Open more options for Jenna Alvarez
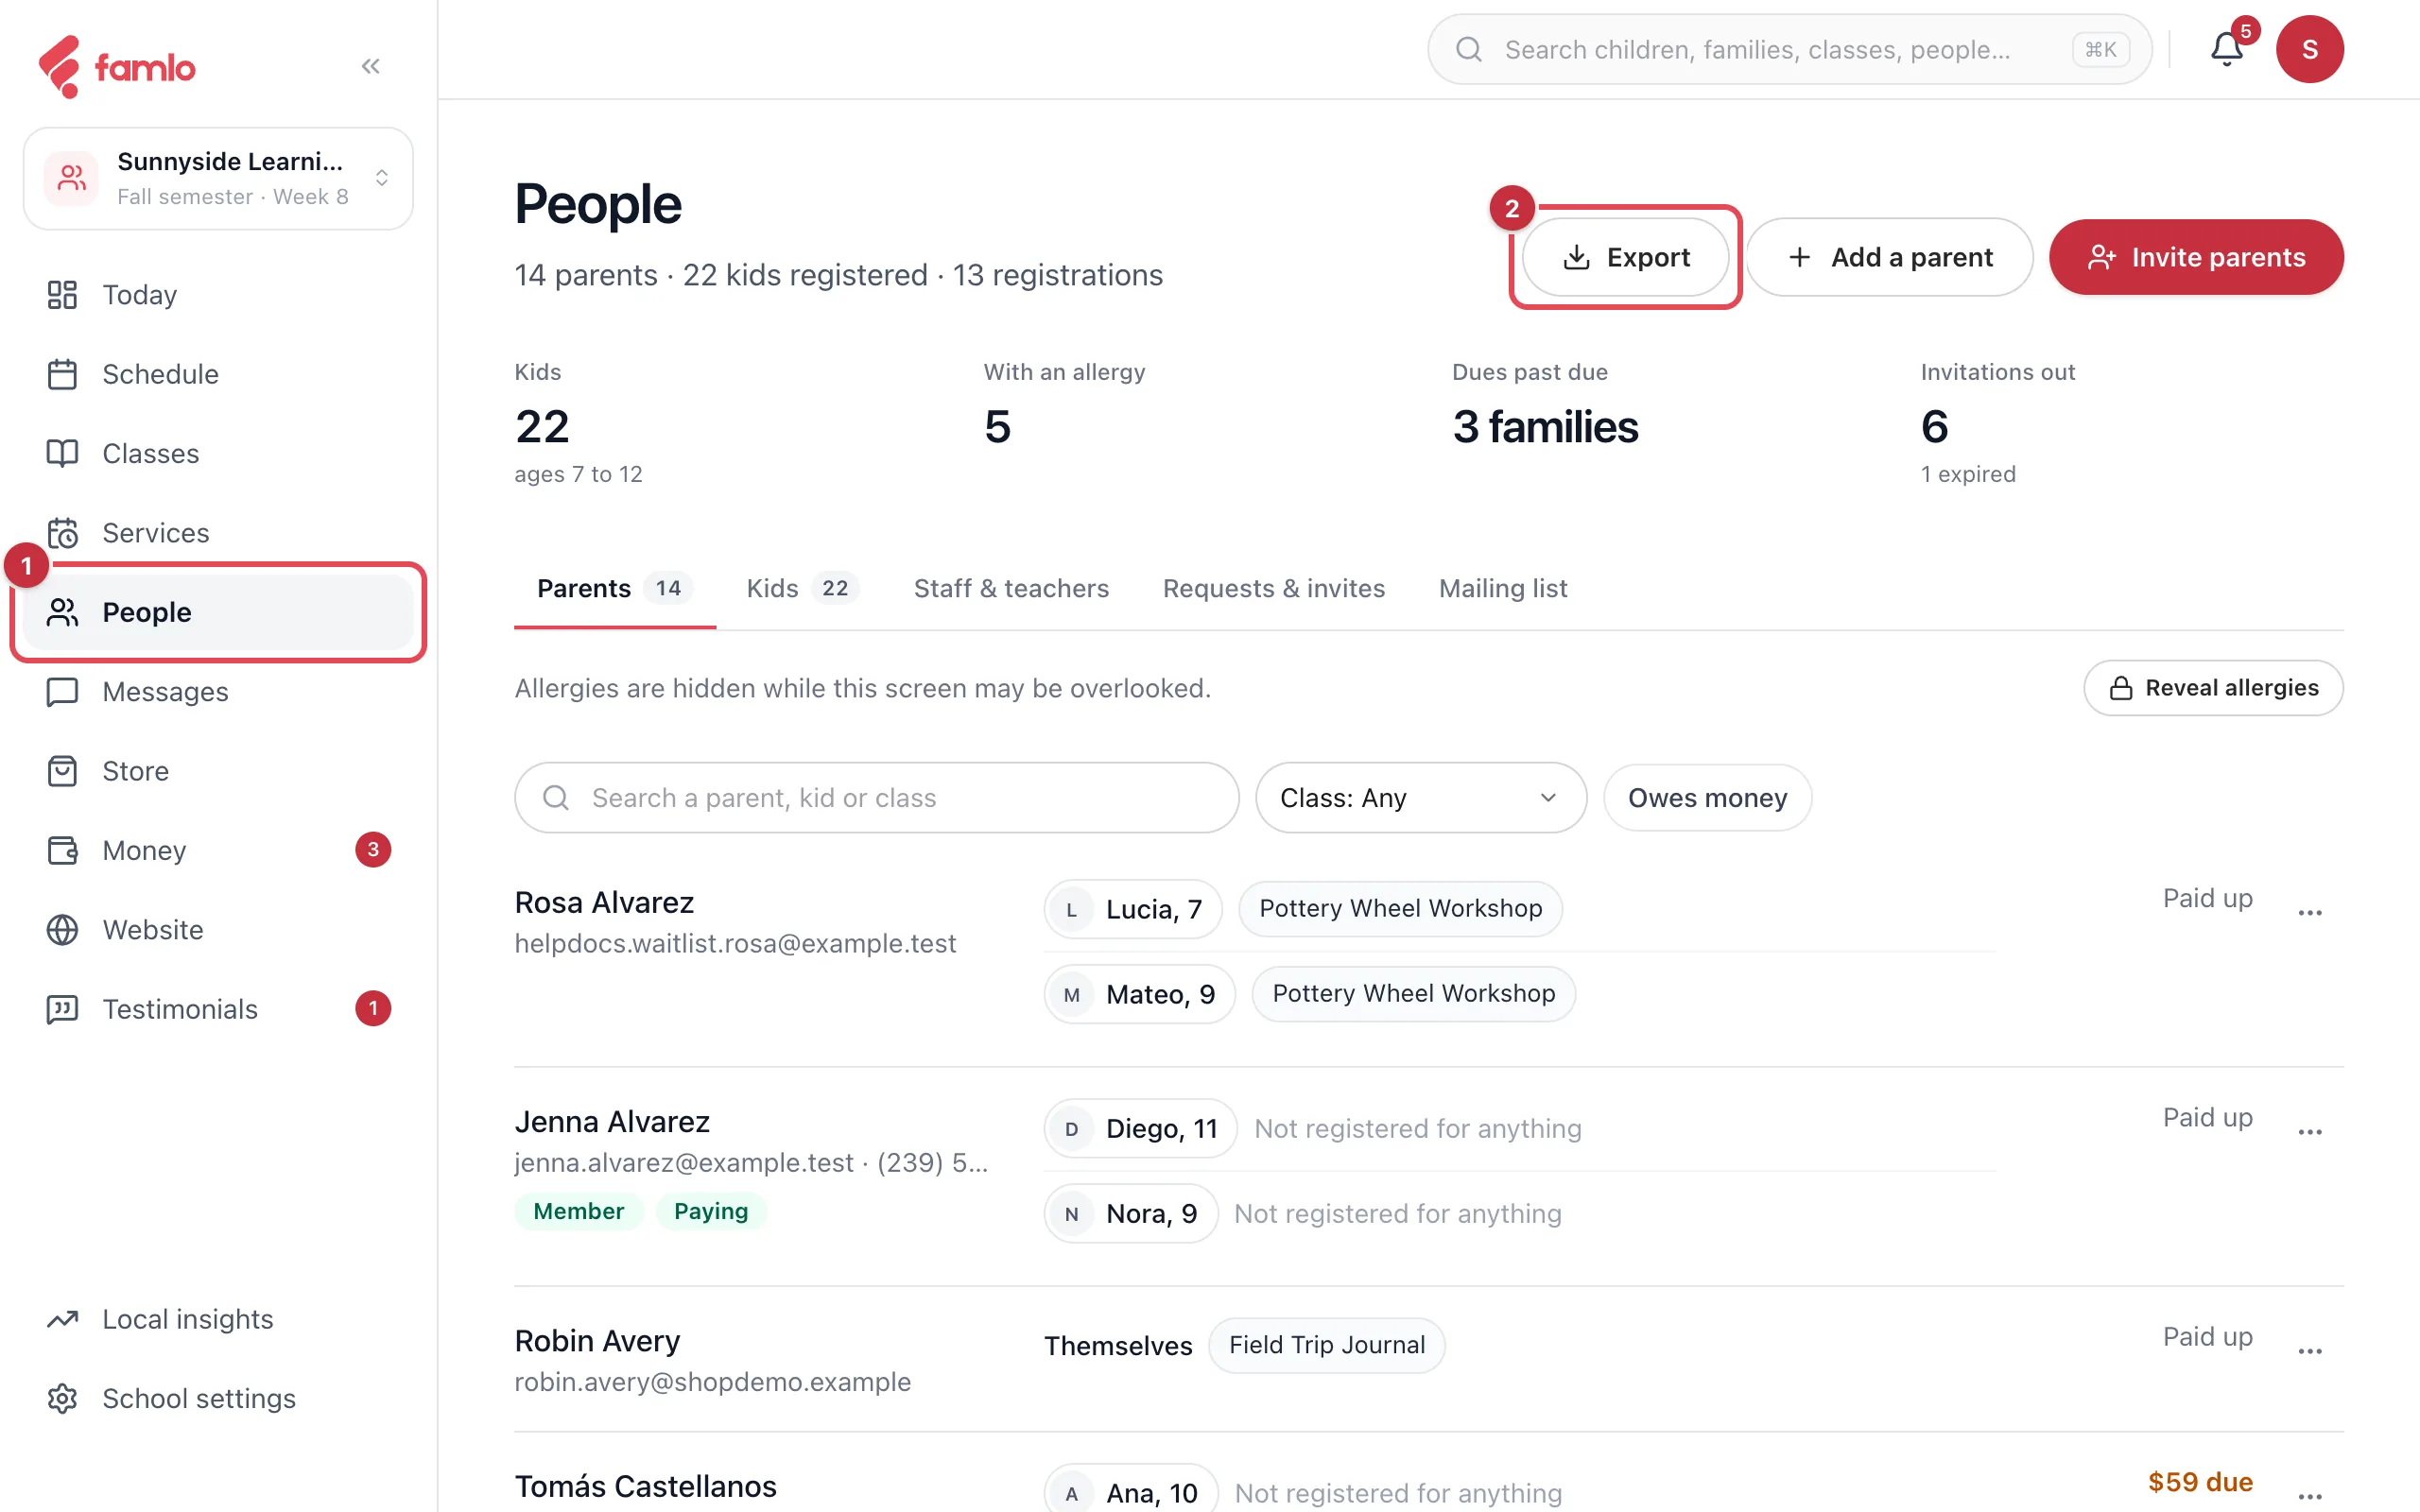Viewport: 2420px width, 1512px height. [2309, 1131]
